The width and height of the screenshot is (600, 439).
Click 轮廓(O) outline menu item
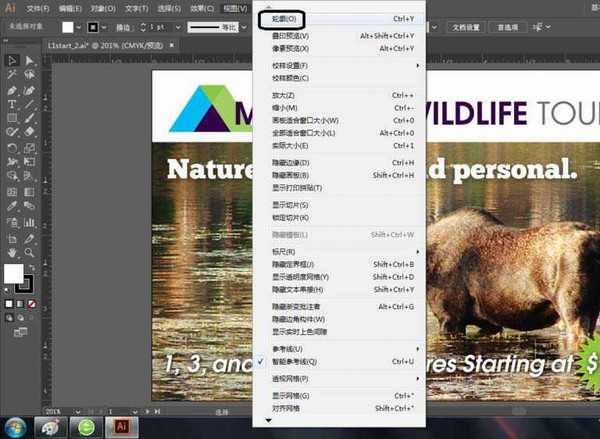tap(339, 19)
